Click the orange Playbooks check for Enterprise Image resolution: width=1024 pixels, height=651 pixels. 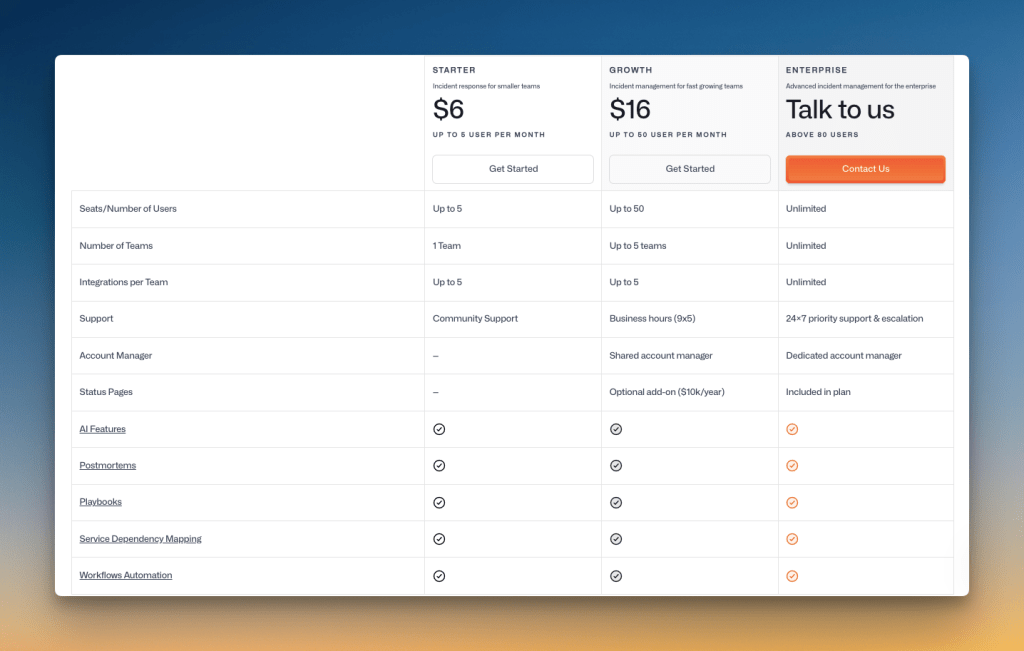792,502
